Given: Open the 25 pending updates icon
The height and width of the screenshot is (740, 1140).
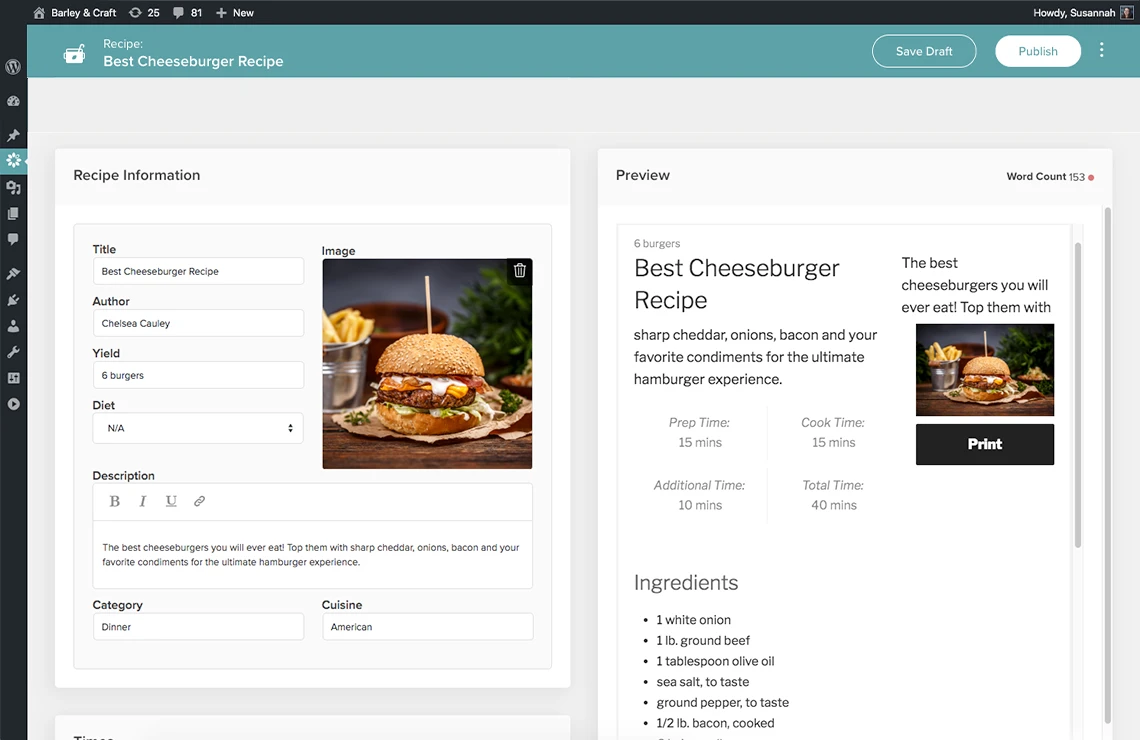Looking at the screenshot, I should (x=135, y=12).
